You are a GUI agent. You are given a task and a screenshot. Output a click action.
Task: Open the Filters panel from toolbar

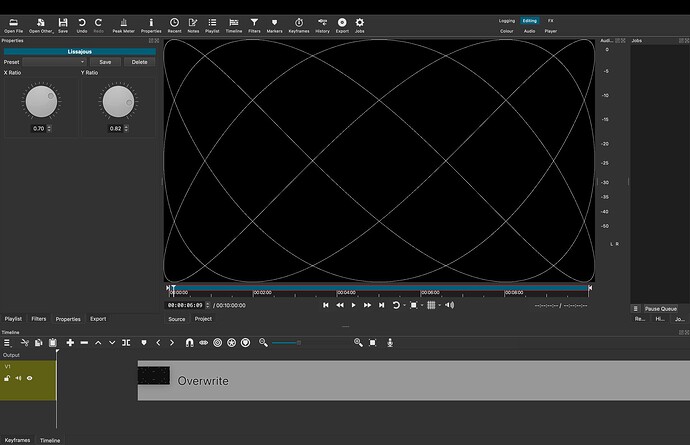(254, 26)
